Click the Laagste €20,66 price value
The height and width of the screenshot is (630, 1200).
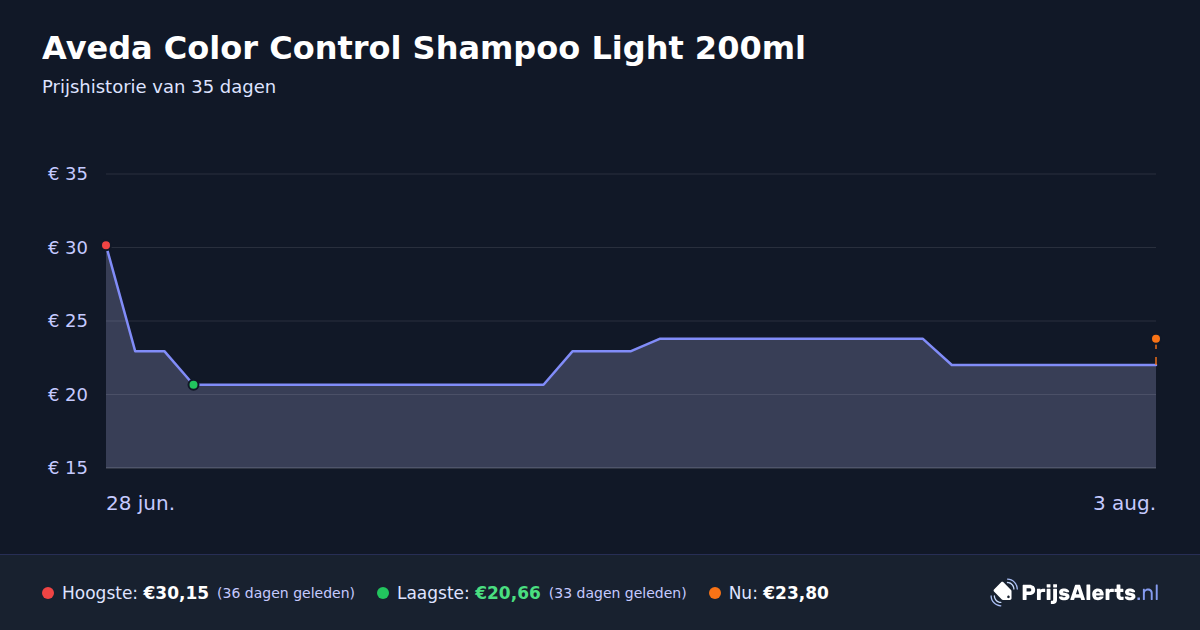point(507,593)
